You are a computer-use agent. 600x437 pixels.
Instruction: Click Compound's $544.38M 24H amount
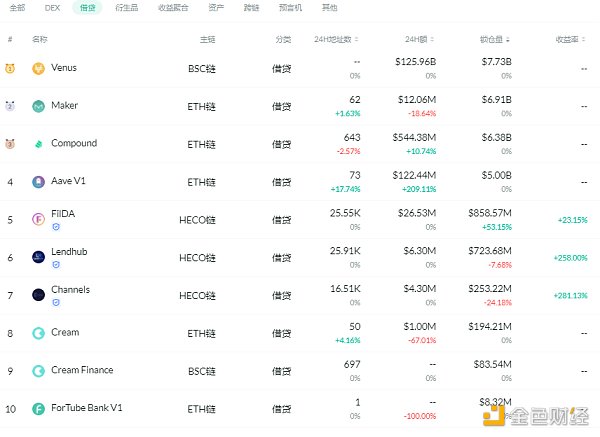(414, 137)
